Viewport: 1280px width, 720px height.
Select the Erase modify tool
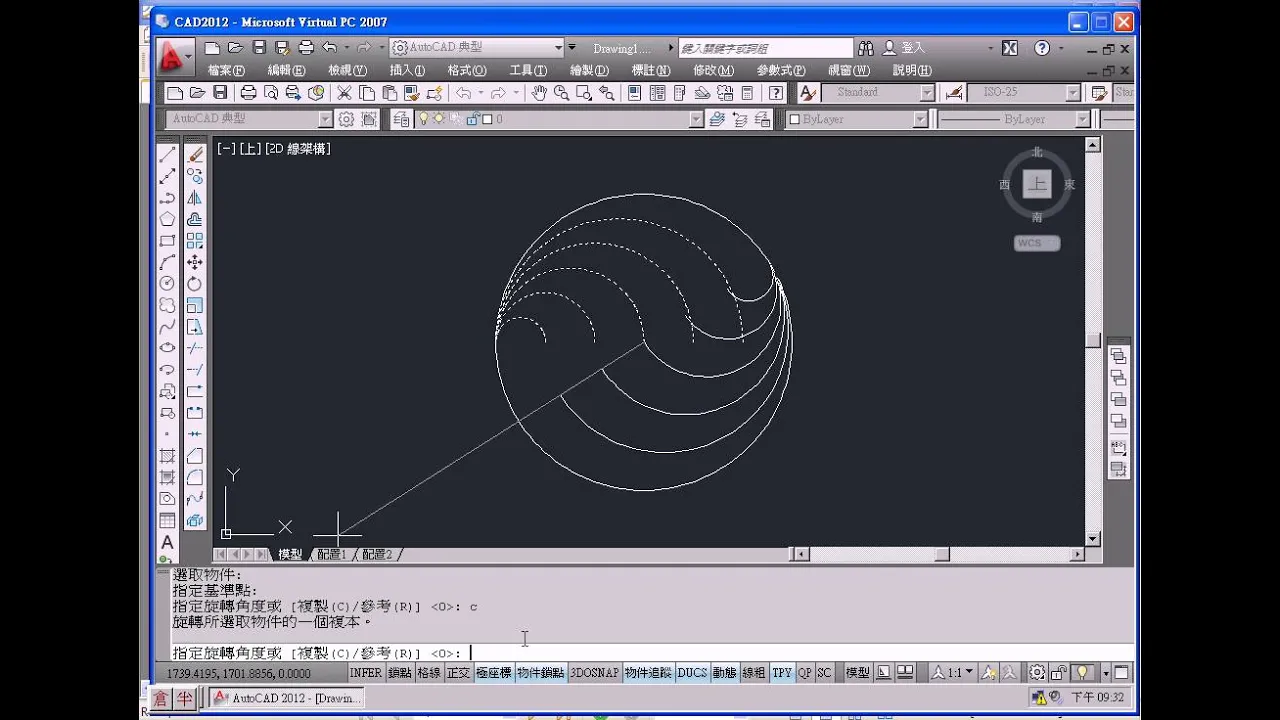(195, 154)
